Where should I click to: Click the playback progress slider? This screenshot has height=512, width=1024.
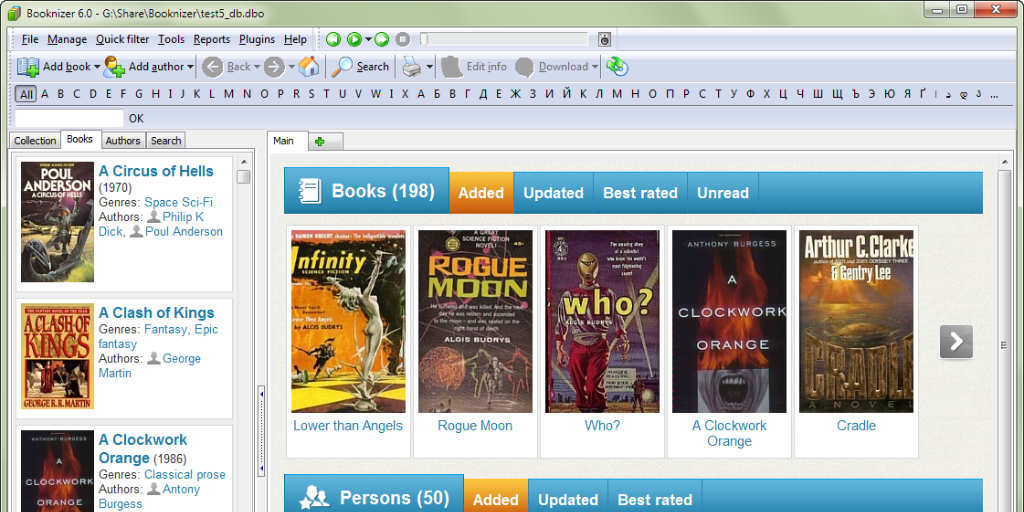pos(504,40)
